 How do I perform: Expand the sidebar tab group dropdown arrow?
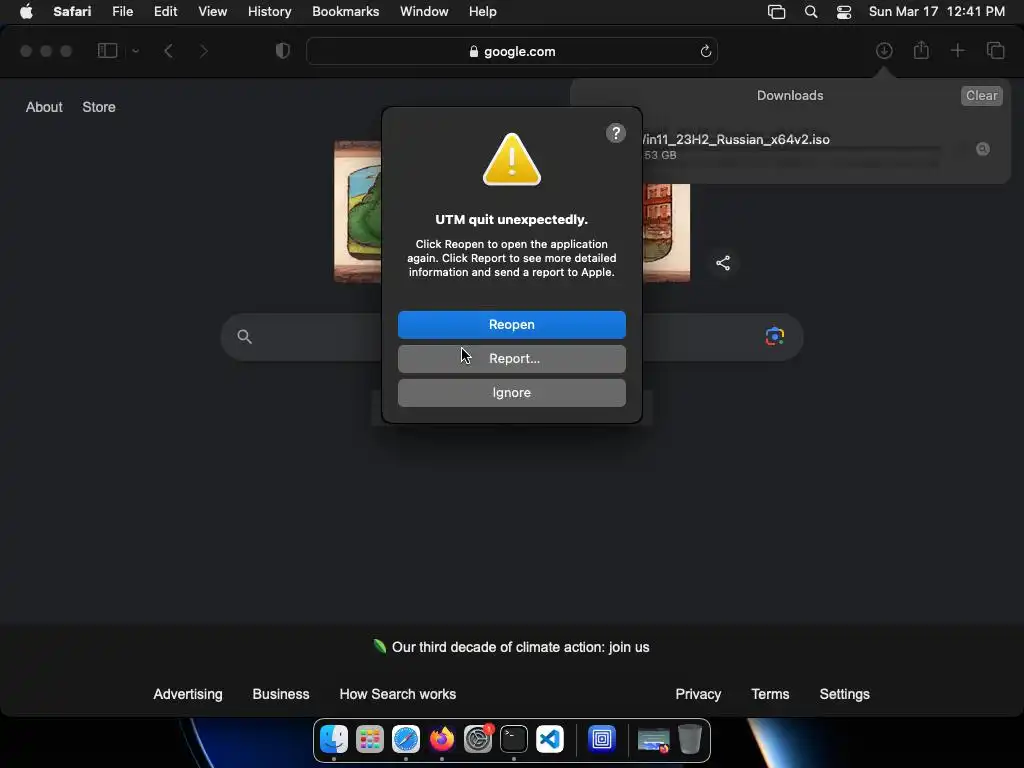click(135, 51)
